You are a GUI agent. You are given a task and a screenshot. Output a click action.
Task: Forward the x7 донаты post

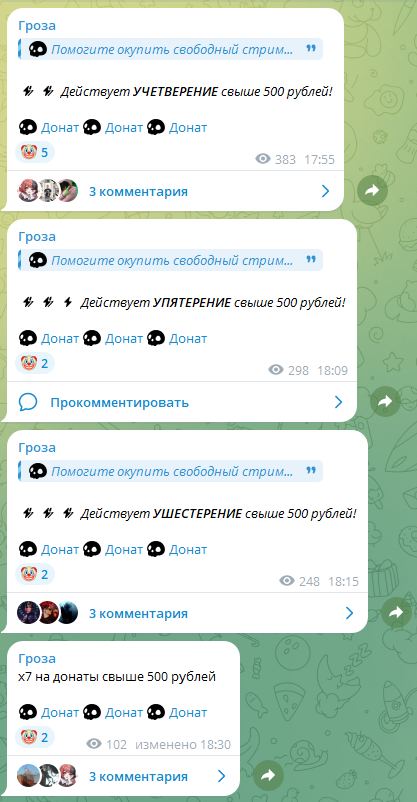point(269,776)
